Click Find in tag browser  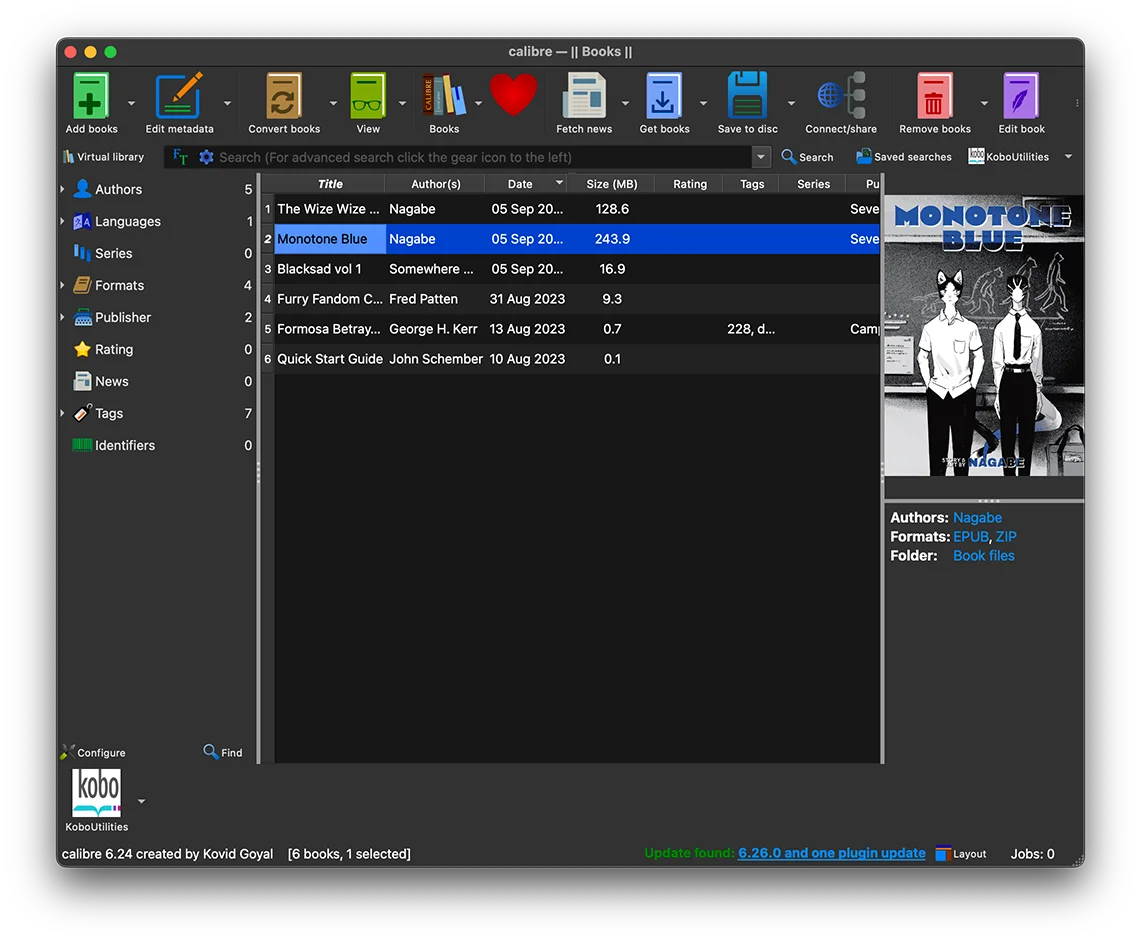pyautogui.click(x=222, y=753)
